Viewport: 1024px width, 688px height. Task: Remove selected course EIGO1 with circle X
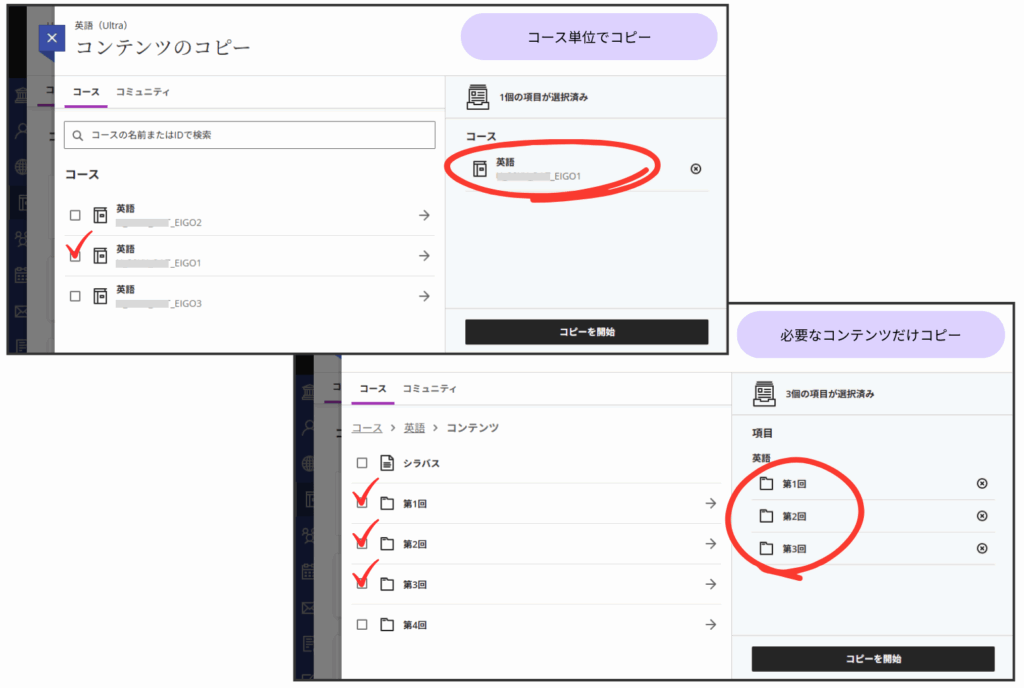[x=696, y=169]
